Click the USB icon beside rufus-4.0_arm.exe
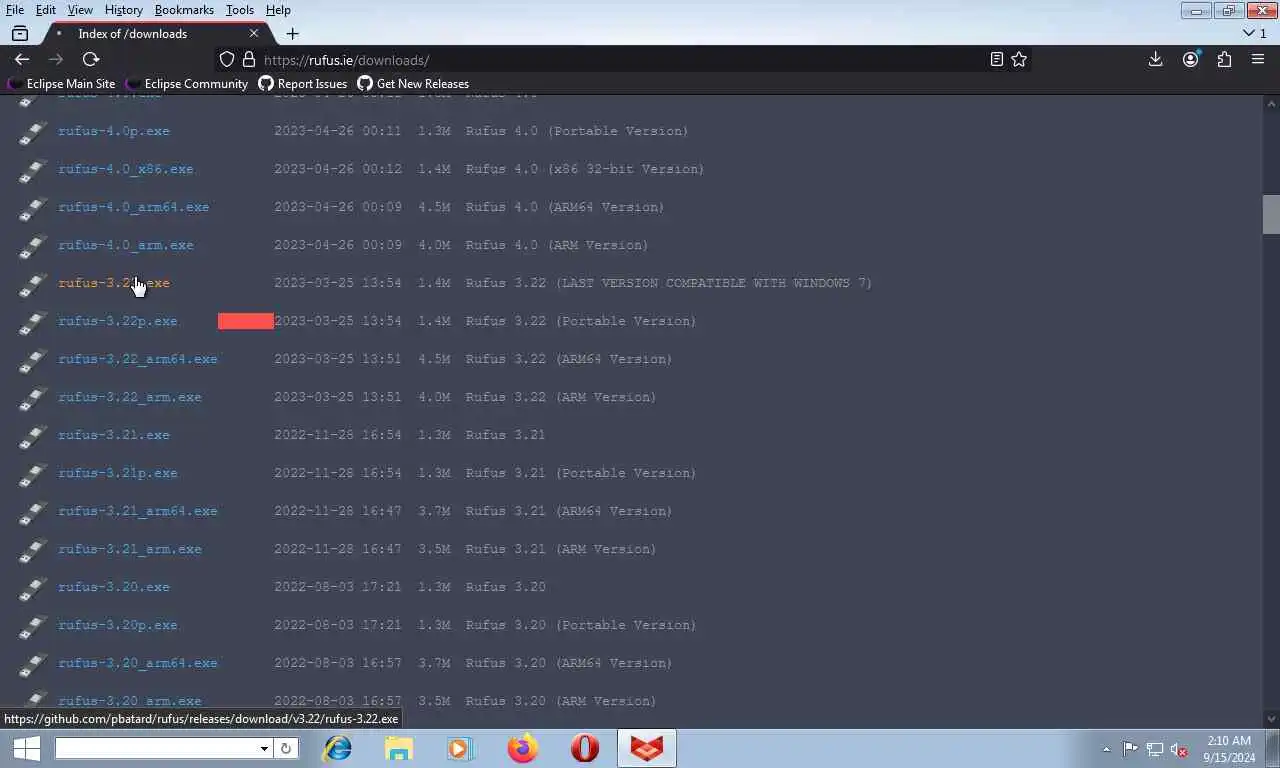The image size is (1280, 768). (x=33, y=247)
